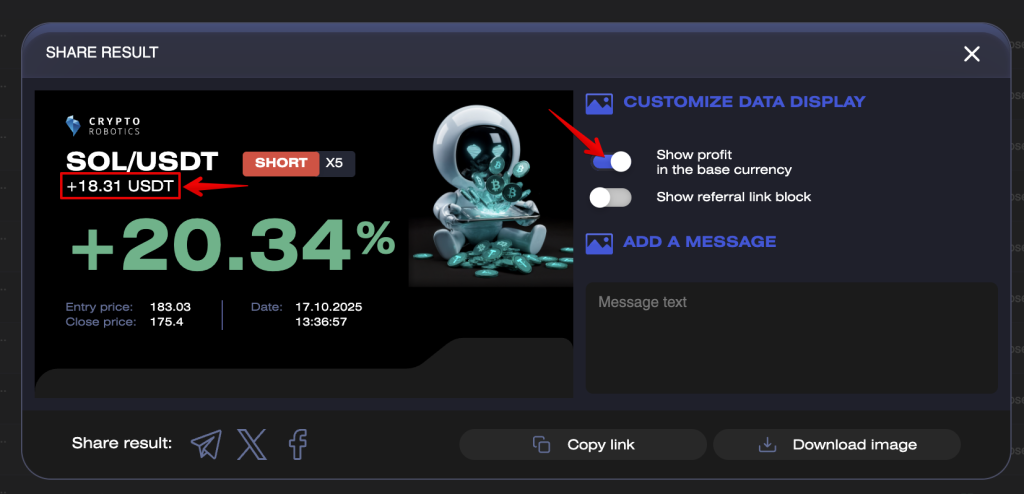Close the Share Result dialog
The width and height of the screenshot is (1024, 494).
(971, 54)
